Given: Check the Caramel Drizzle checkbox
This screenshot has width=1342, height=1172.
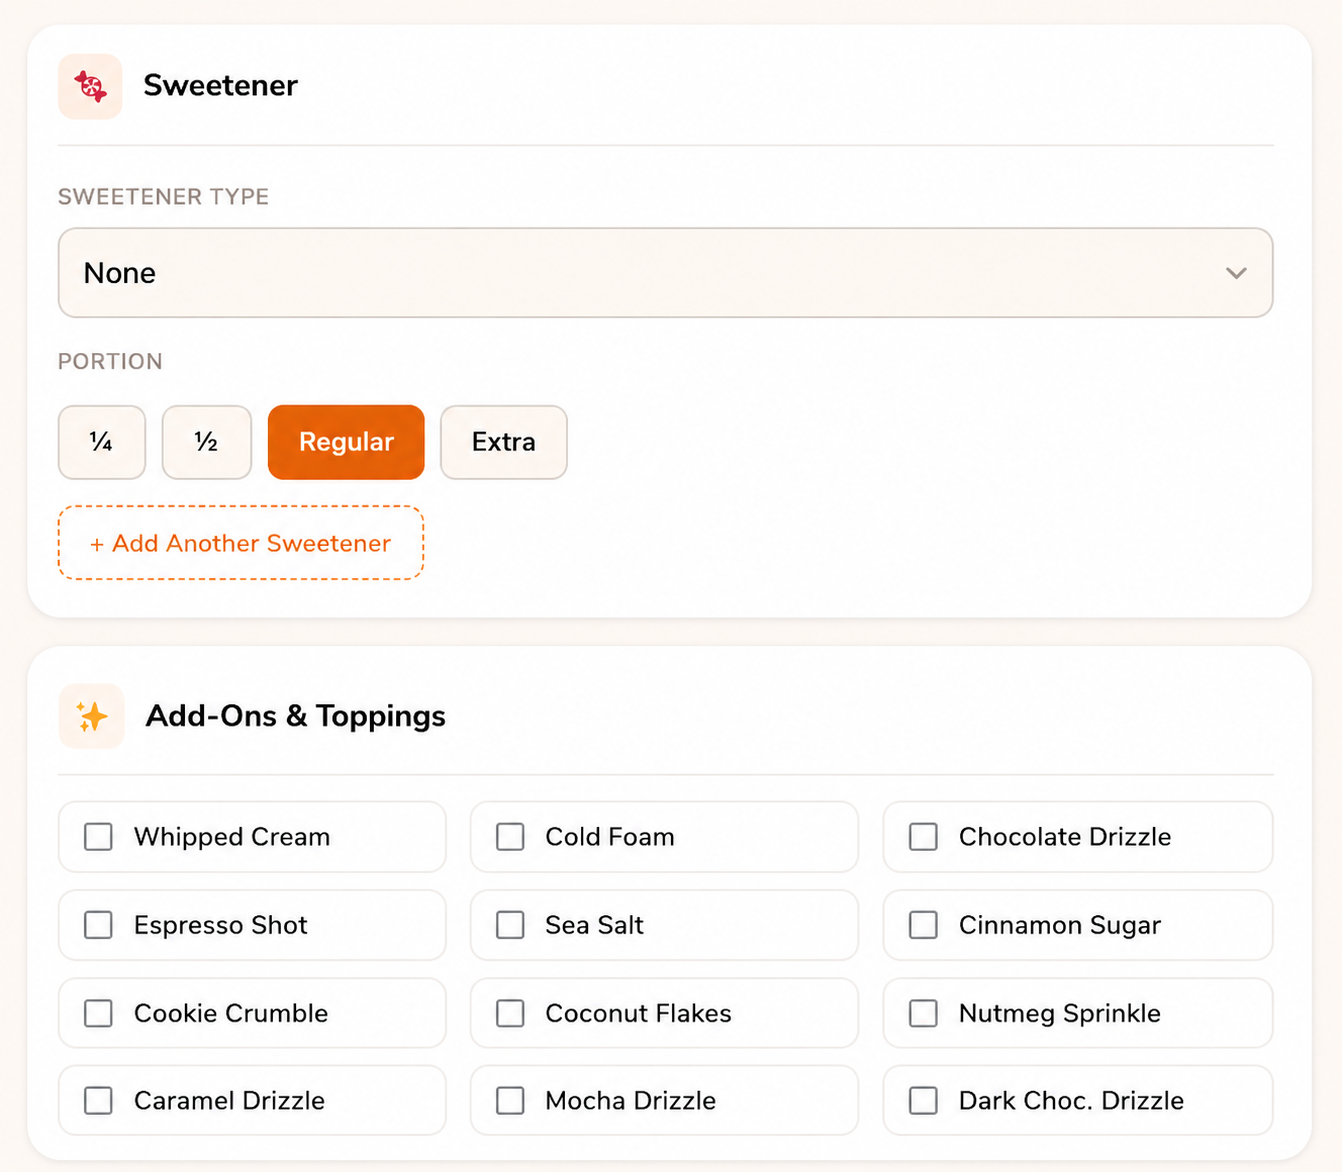Looking at the screenshot, I should [98, 1101].
